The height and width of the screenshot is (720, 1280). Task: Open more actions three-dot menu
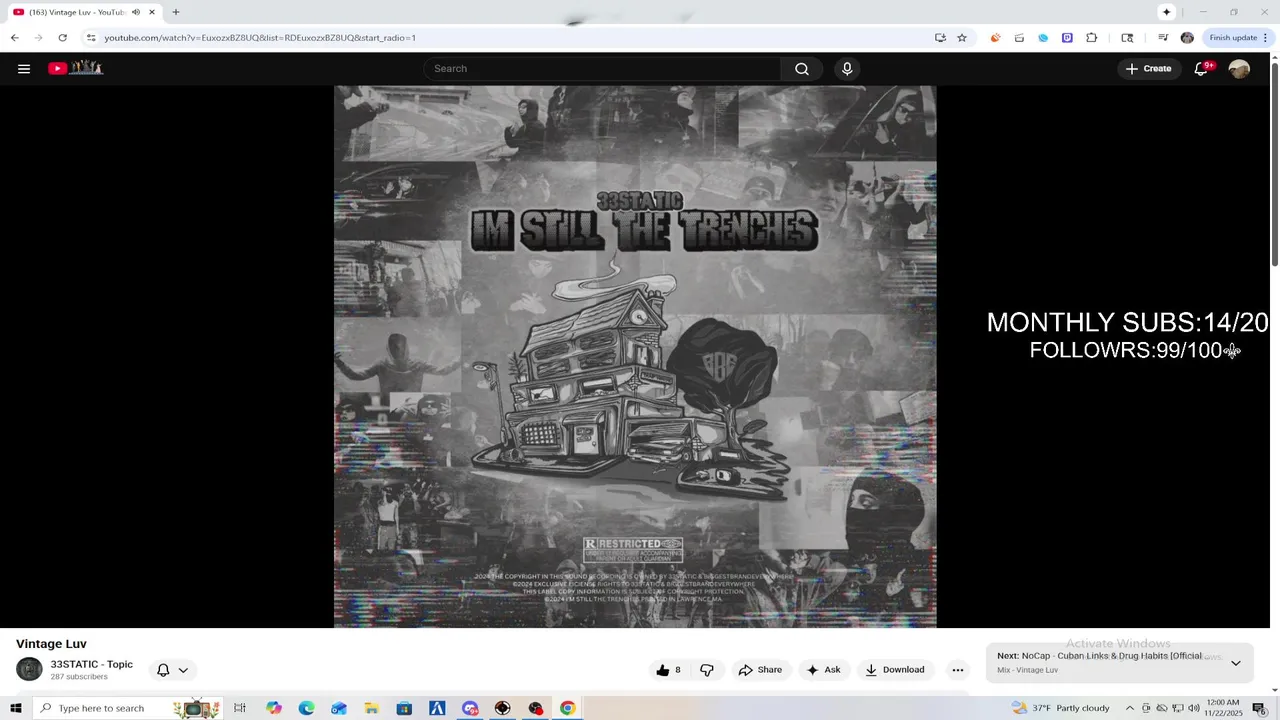coord(957,670)
